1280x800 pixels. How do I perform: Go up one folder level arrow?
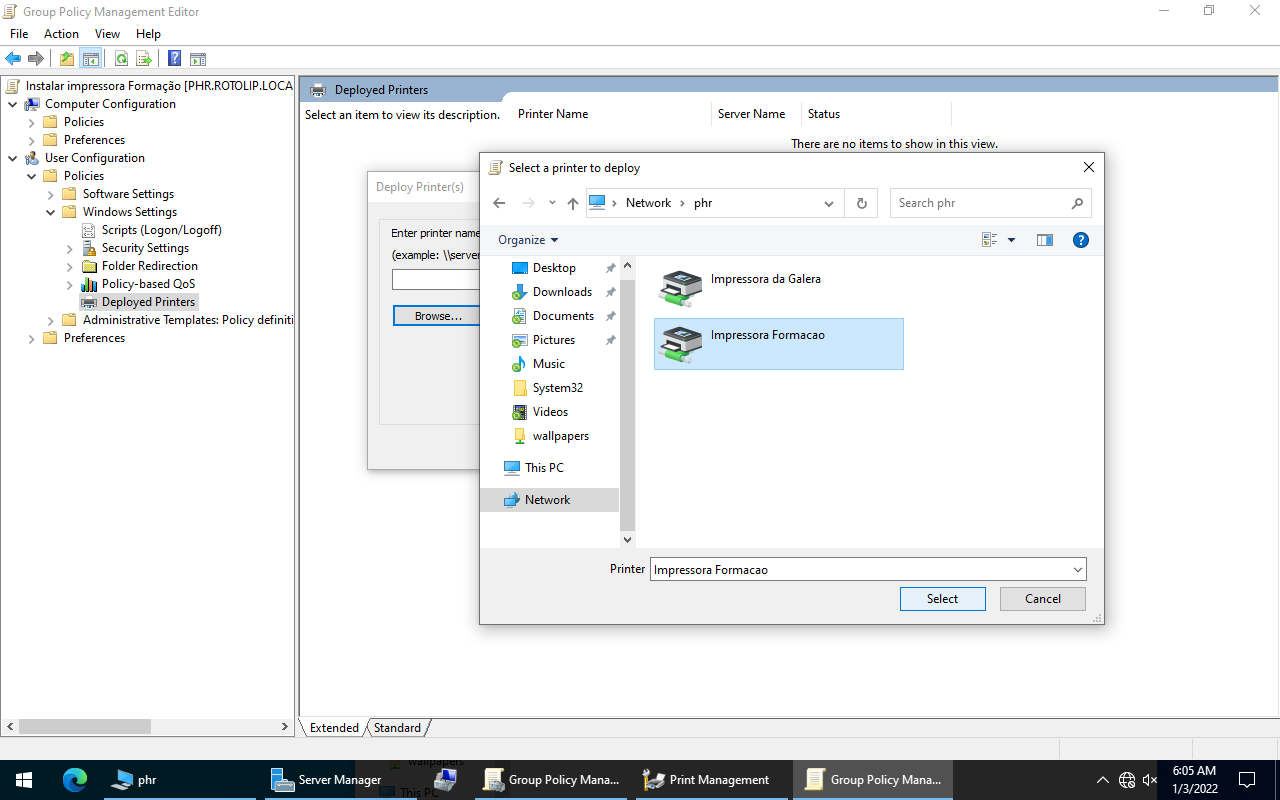point(572,203)
